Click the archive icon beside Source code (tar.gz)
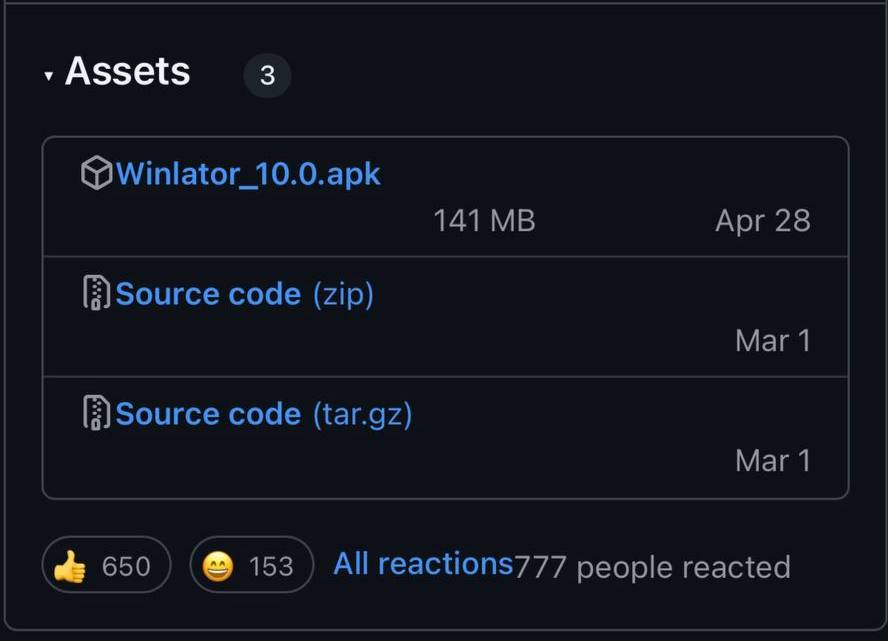The width and height of the screenshot is (888, 641). 96,412
